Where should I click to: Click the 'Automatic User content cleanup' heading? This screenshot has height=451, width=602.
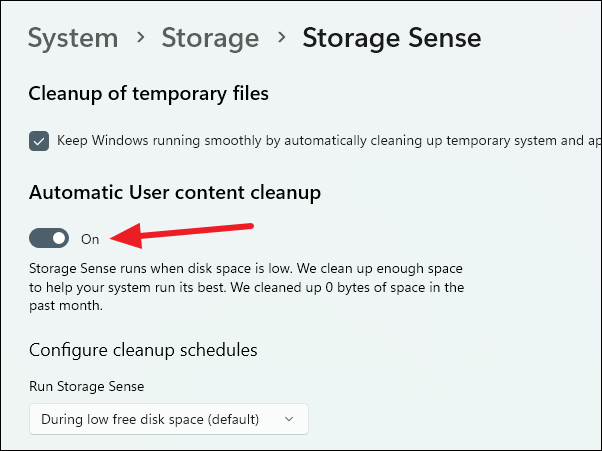pos(176,191)
